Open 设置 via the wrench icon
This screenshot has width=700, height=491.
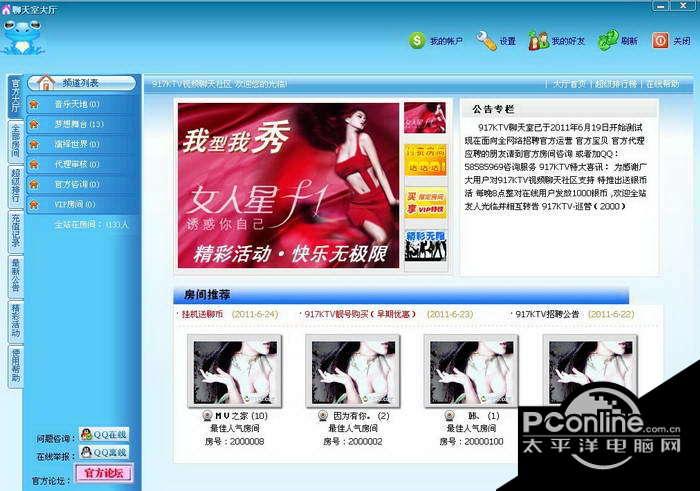pyautogui.click(x=486, y=41)
